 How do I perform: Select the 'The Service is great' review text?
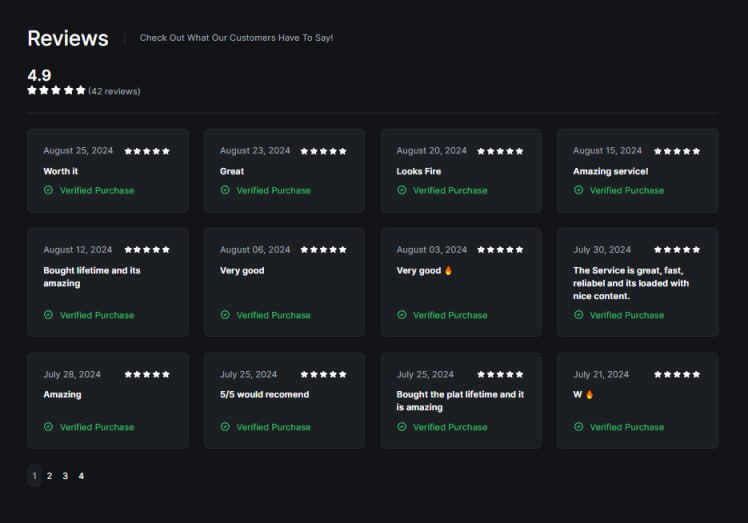630,283
